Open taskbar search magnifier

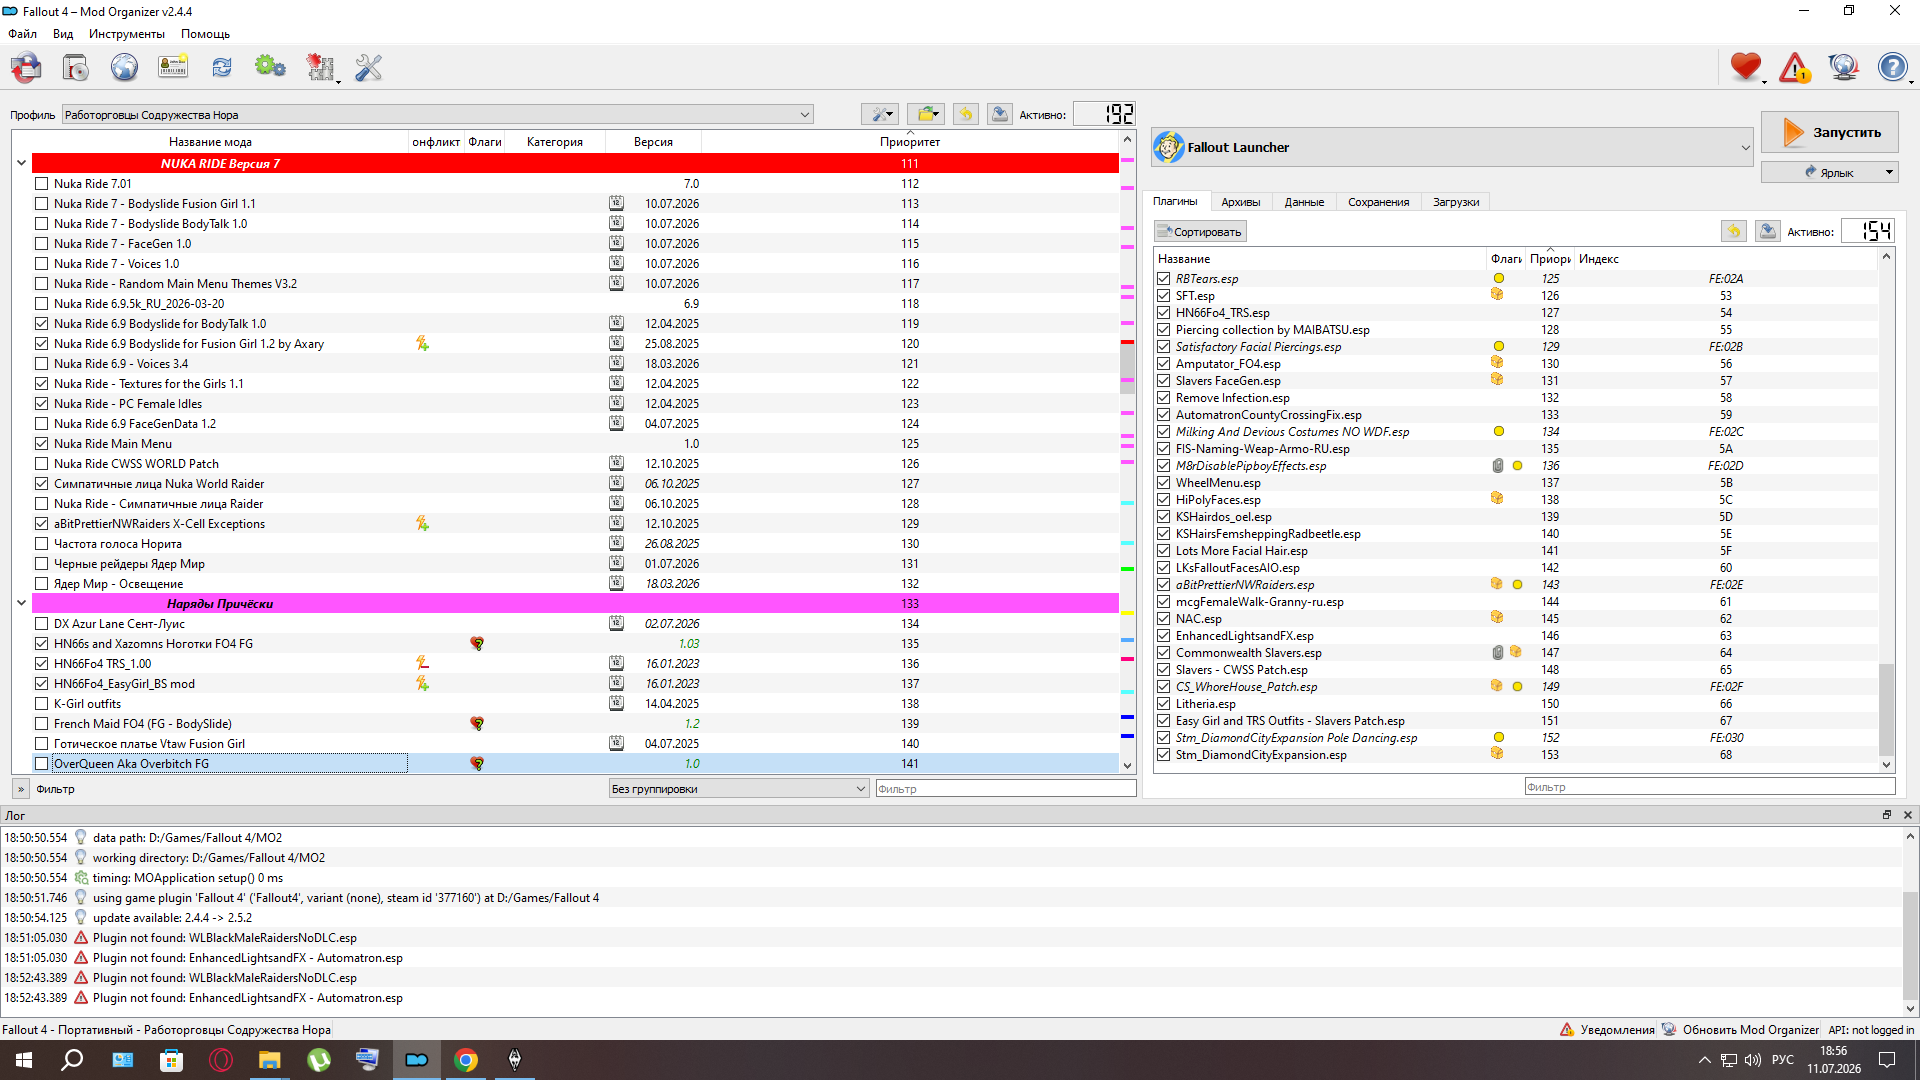click(x=72, y=1060)
